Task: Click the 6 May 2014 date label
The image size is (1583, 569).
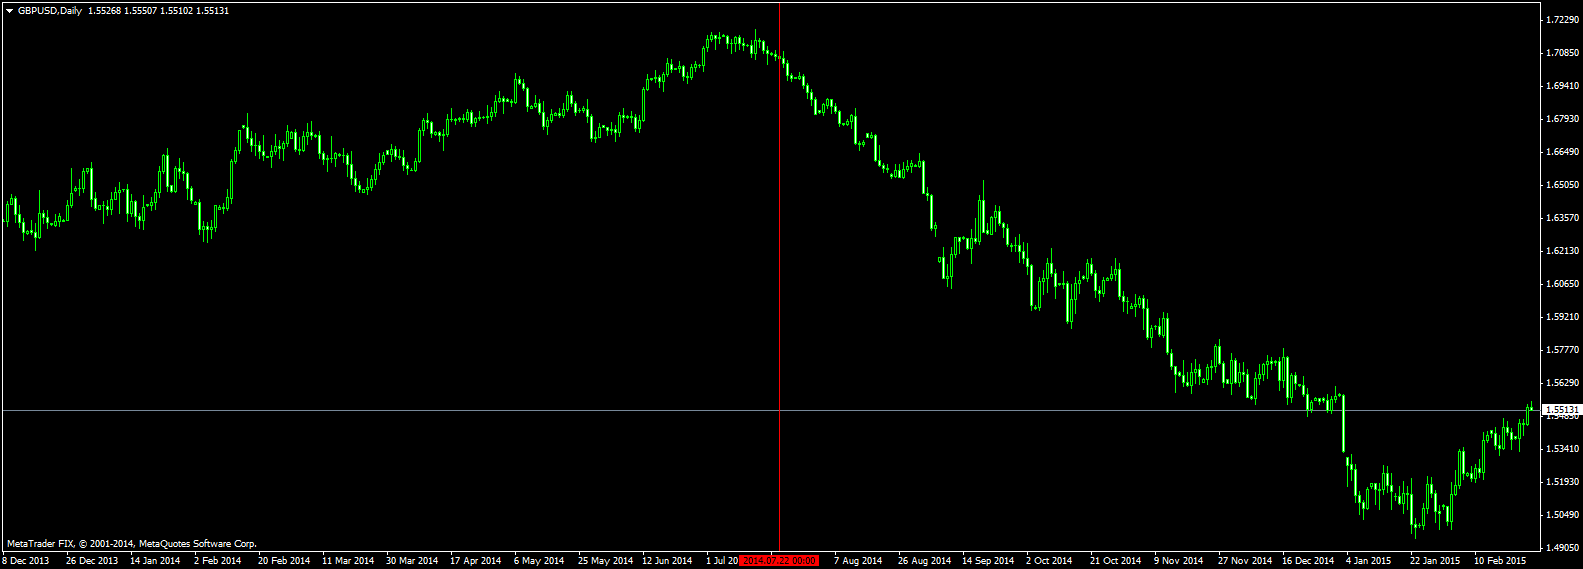Action: coord(538,561)
